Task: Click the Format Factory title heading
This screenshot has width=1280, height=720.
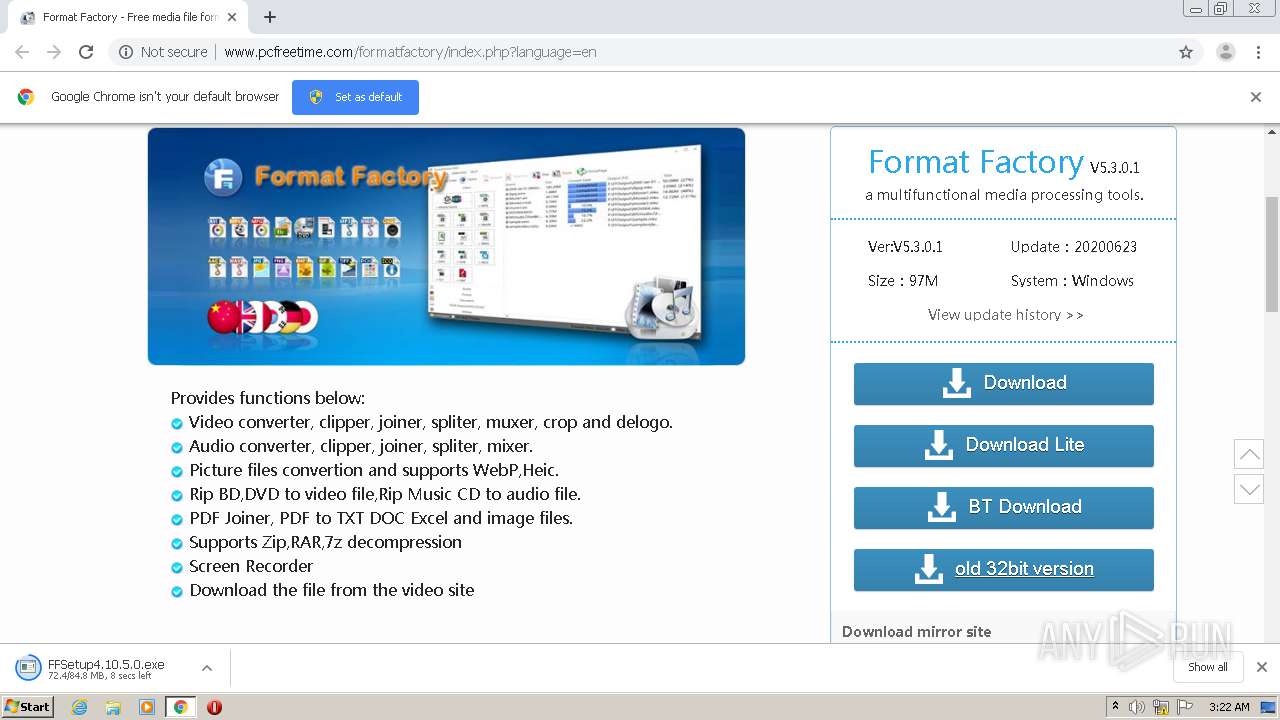Action: coord(975,162)
